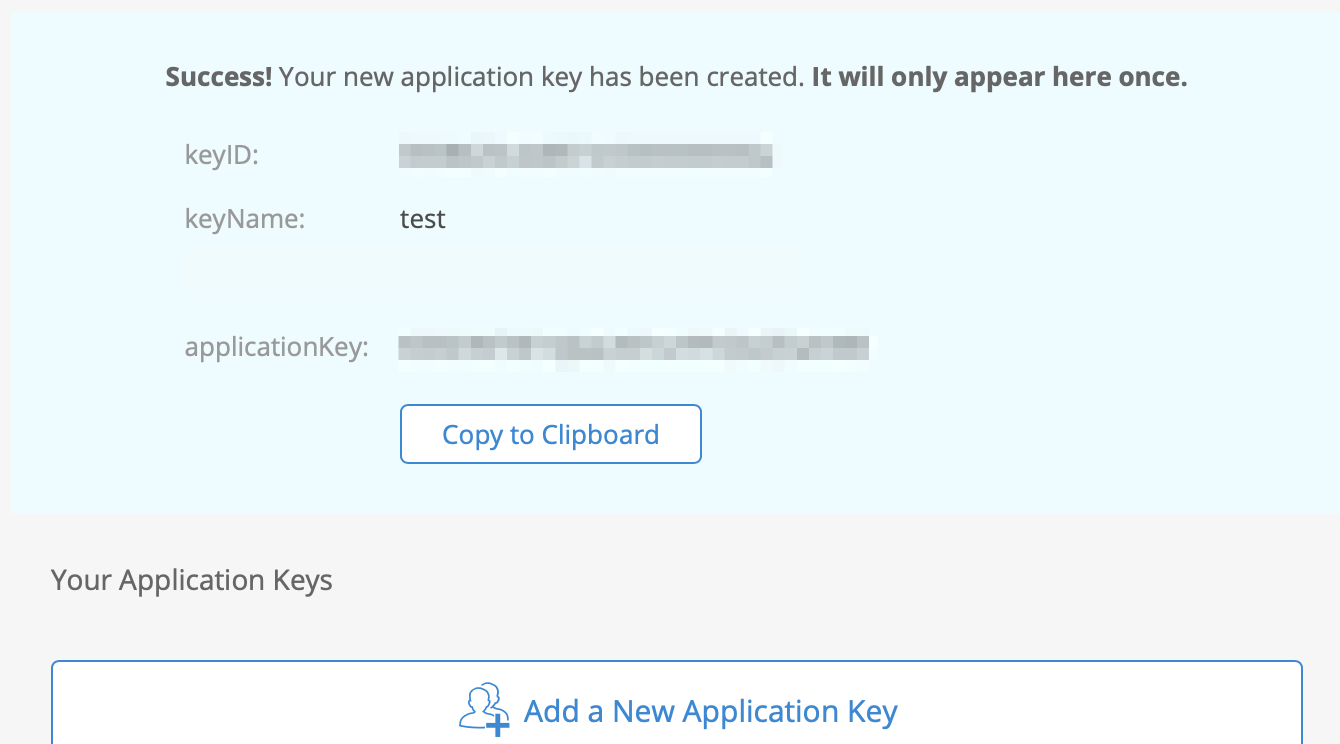Click the keyID: label

pyautogui.click(x=222, y=156)
